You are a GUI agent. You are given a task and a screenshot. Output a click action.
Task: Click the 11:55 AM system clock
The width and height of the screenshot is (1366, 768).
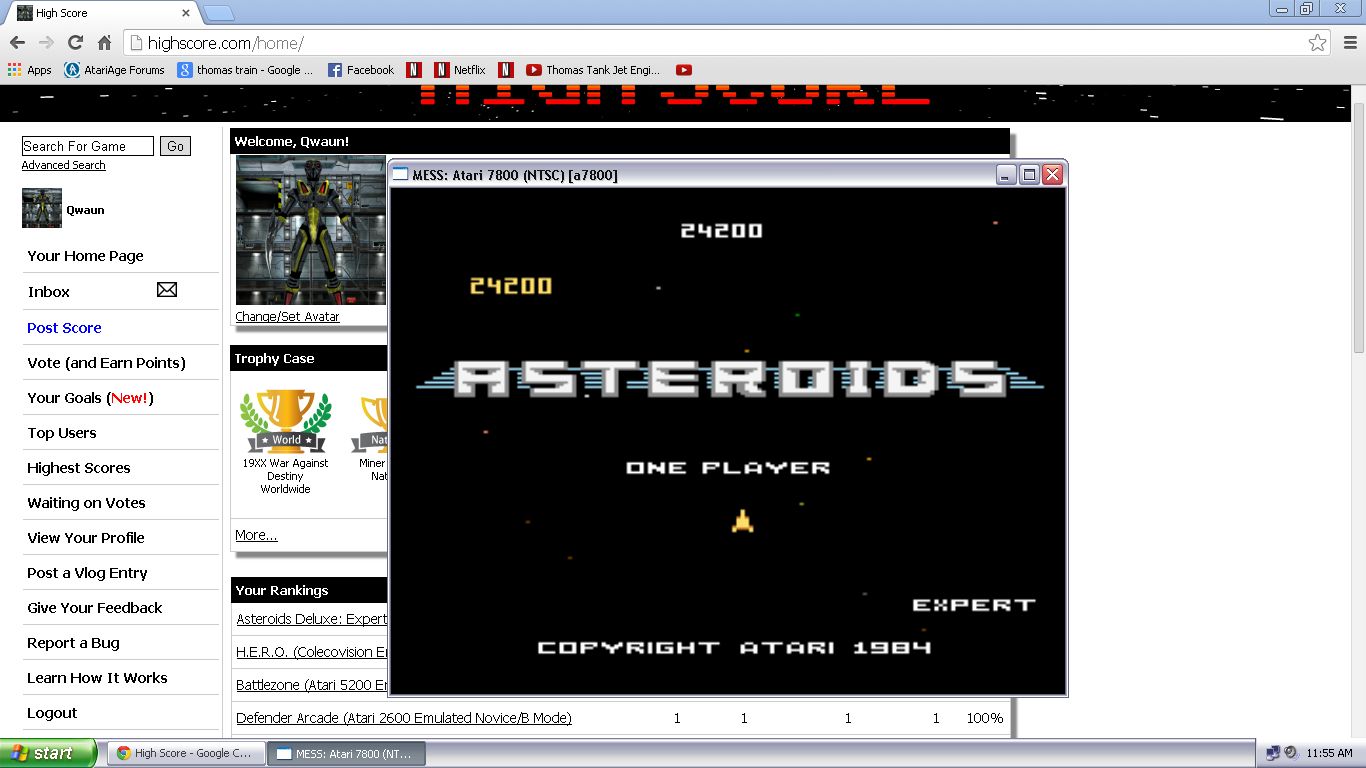click(x=1329, y=753)
